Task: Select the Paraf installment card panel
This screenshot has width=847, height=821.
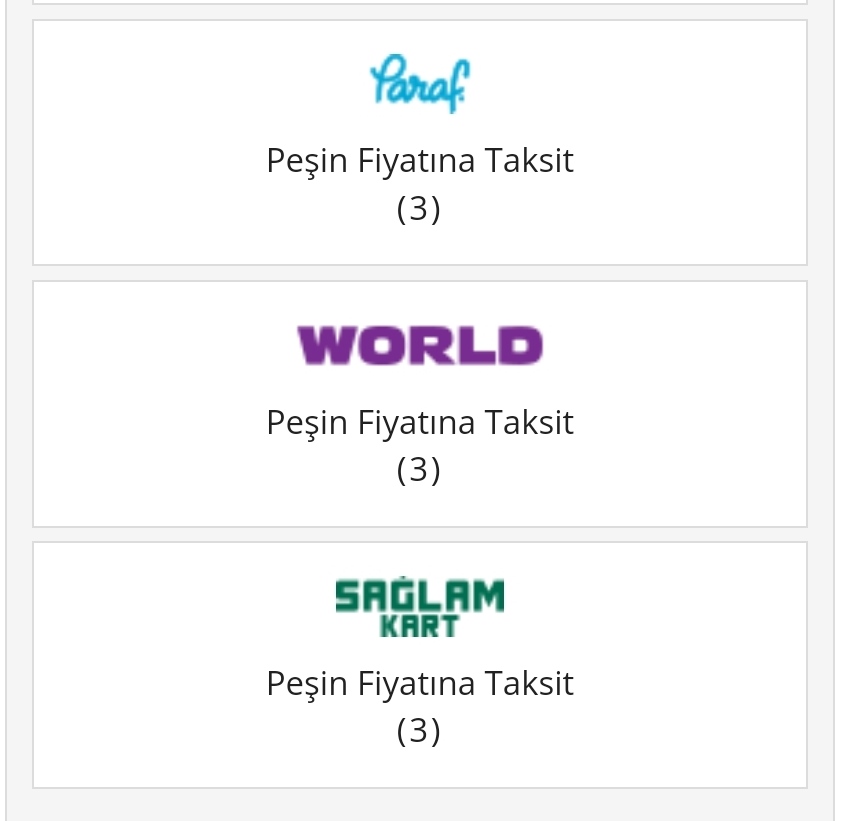Action: pyautogui.click(x=420, y=143)
